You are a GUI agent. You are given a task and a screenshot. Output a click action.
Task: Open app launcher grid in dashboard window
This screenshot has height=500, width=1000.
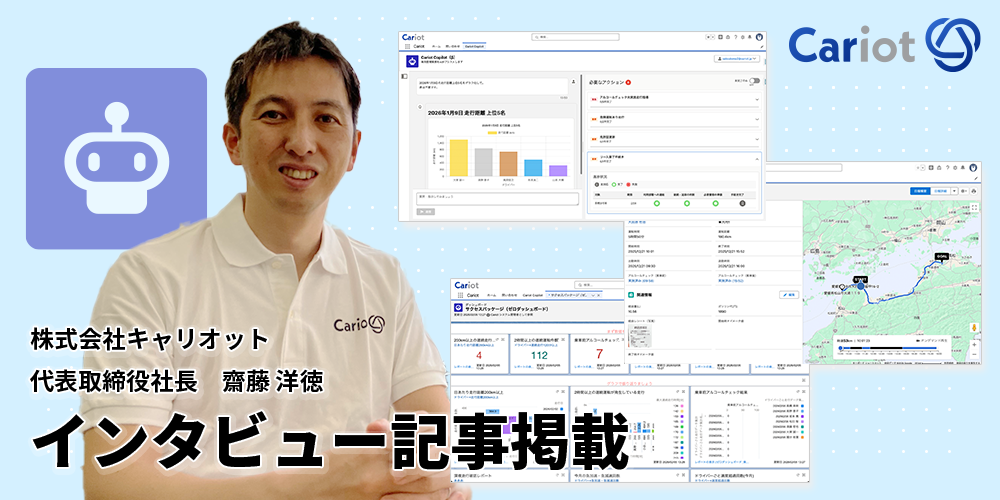459,296
